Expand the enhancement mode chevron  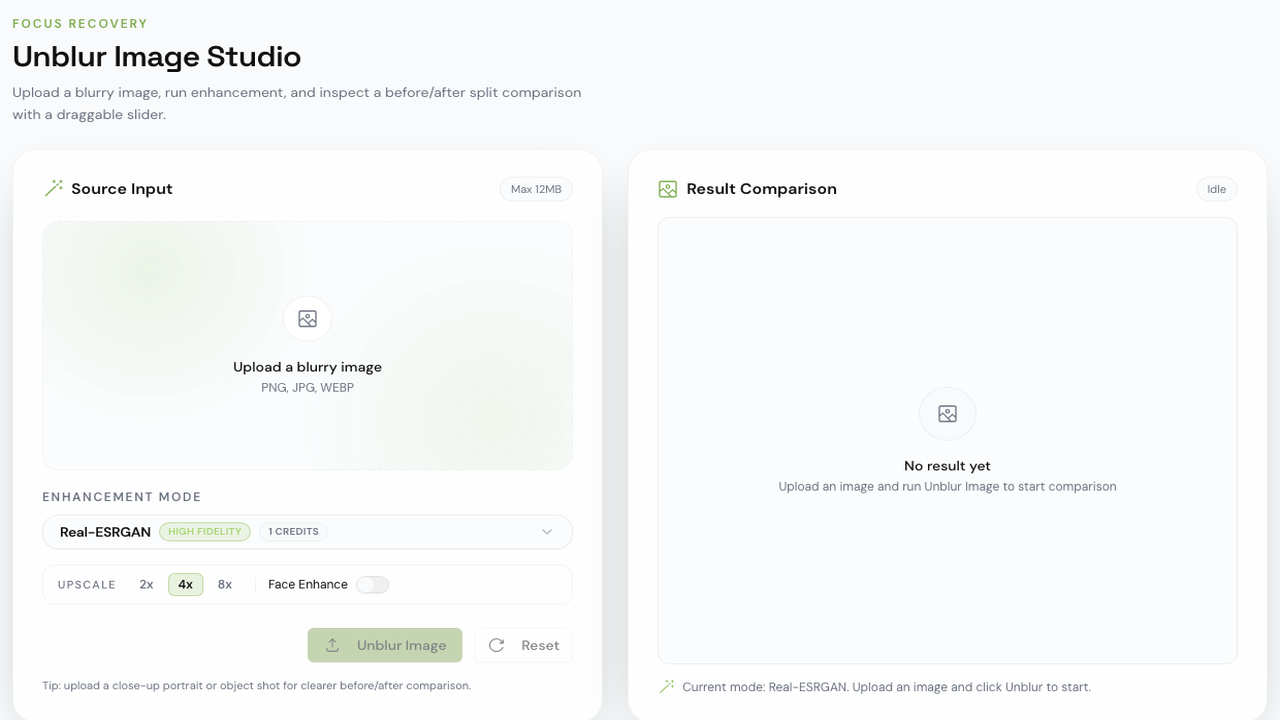[x=547, y=532]
